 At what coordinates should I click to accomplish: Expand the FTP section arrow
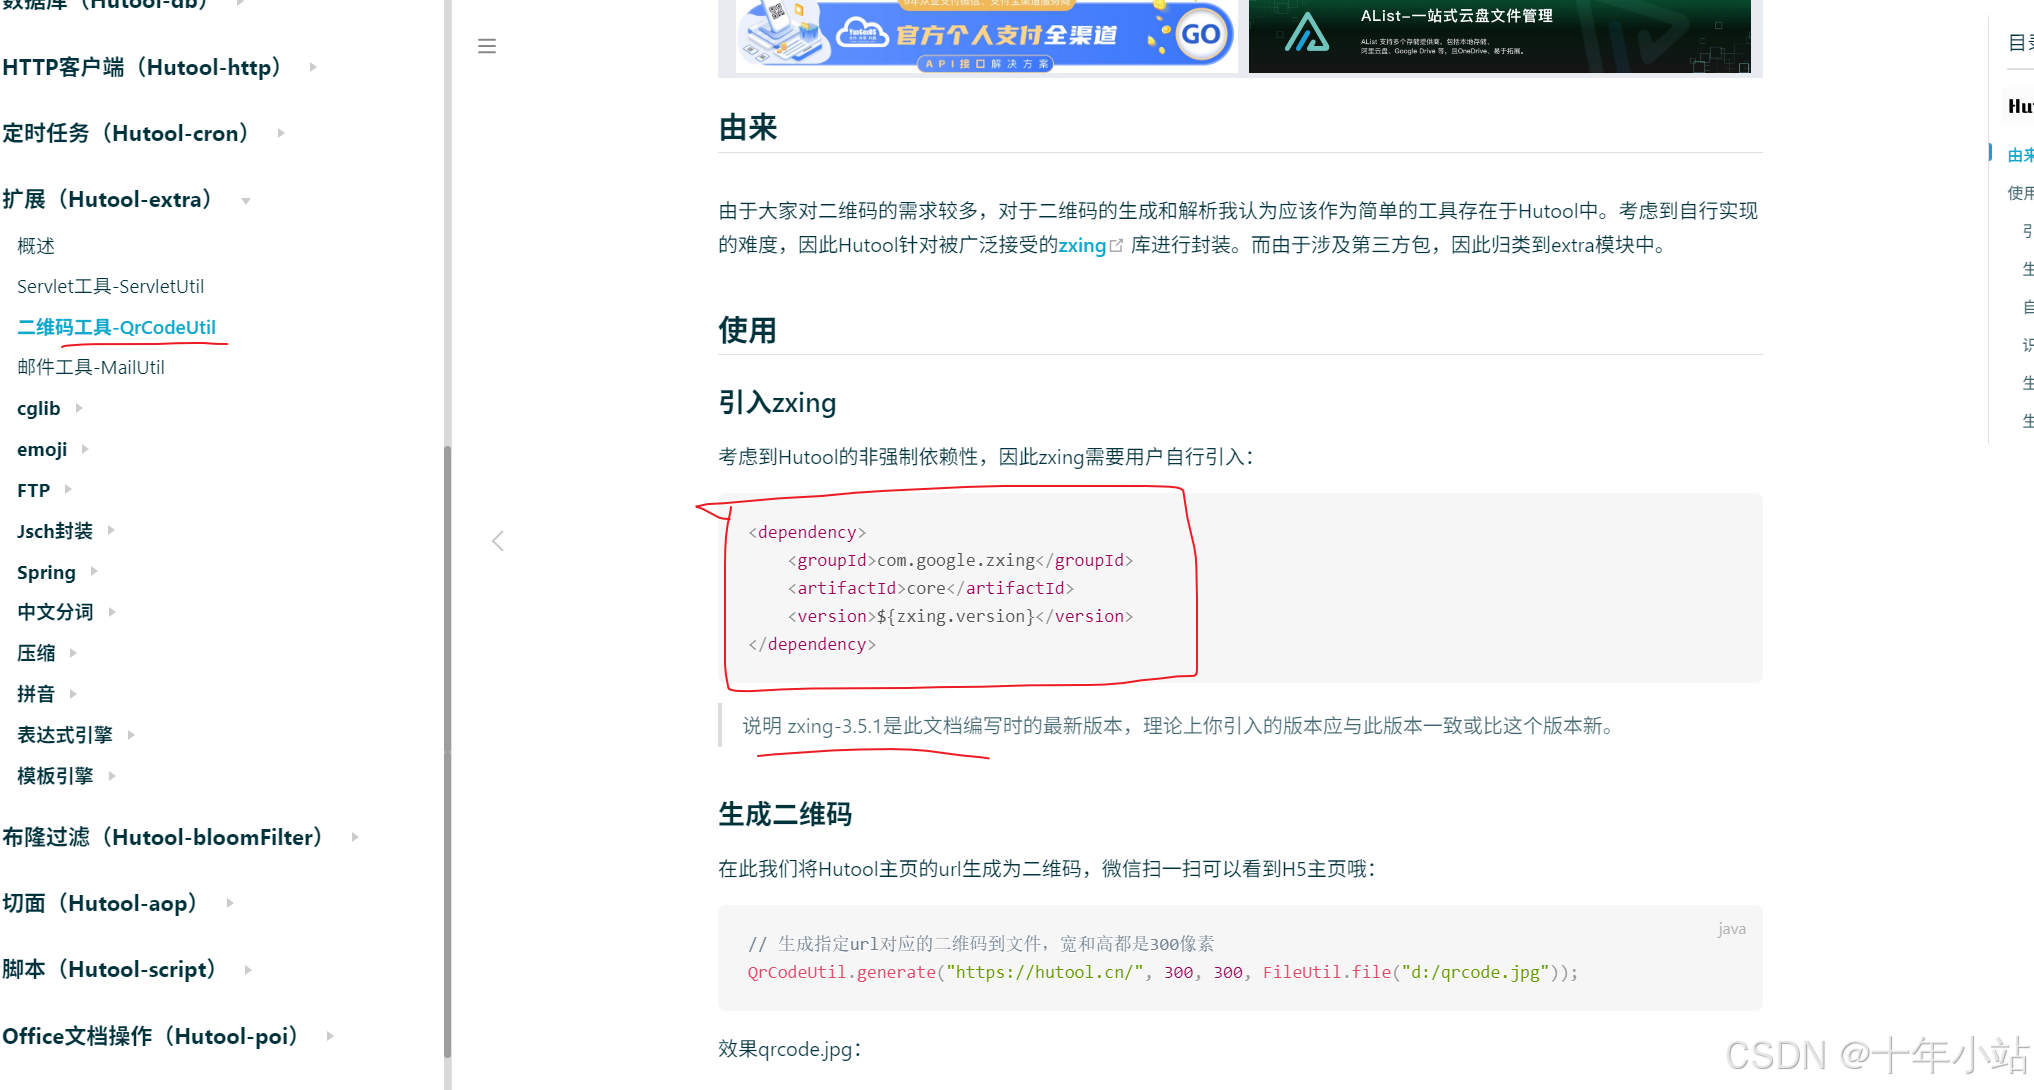tap(68, 489)
